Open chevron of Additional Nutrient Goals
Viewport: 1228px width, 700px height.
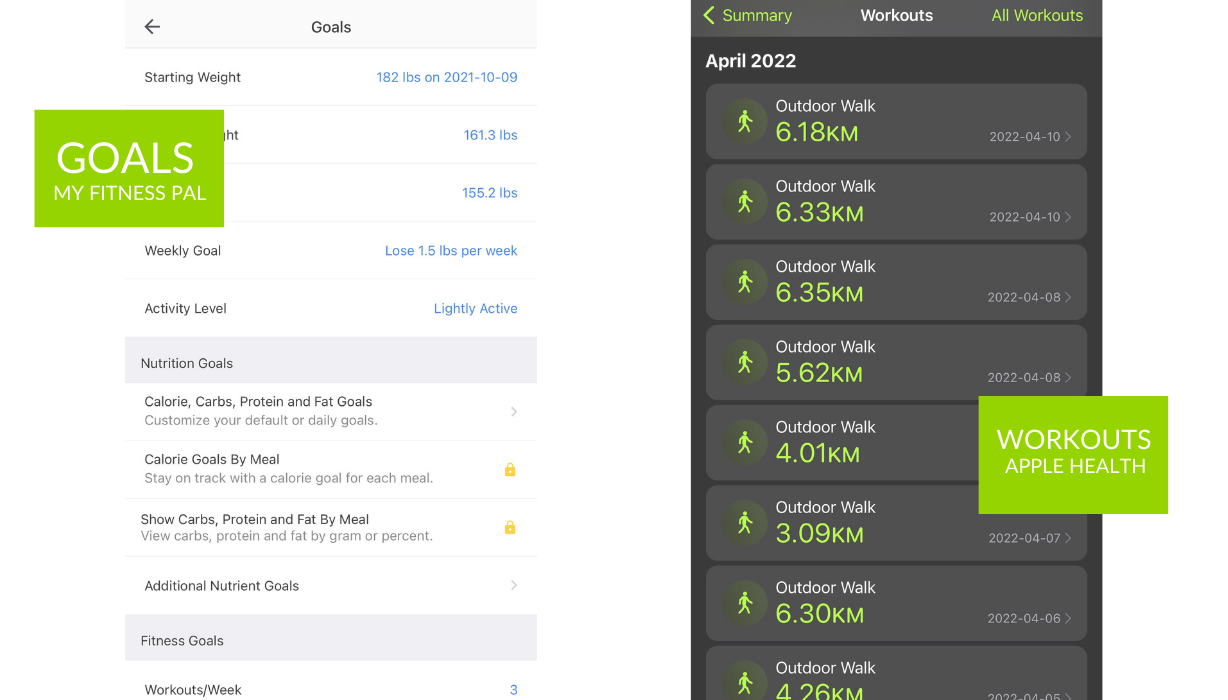click(x=514, y=585)
